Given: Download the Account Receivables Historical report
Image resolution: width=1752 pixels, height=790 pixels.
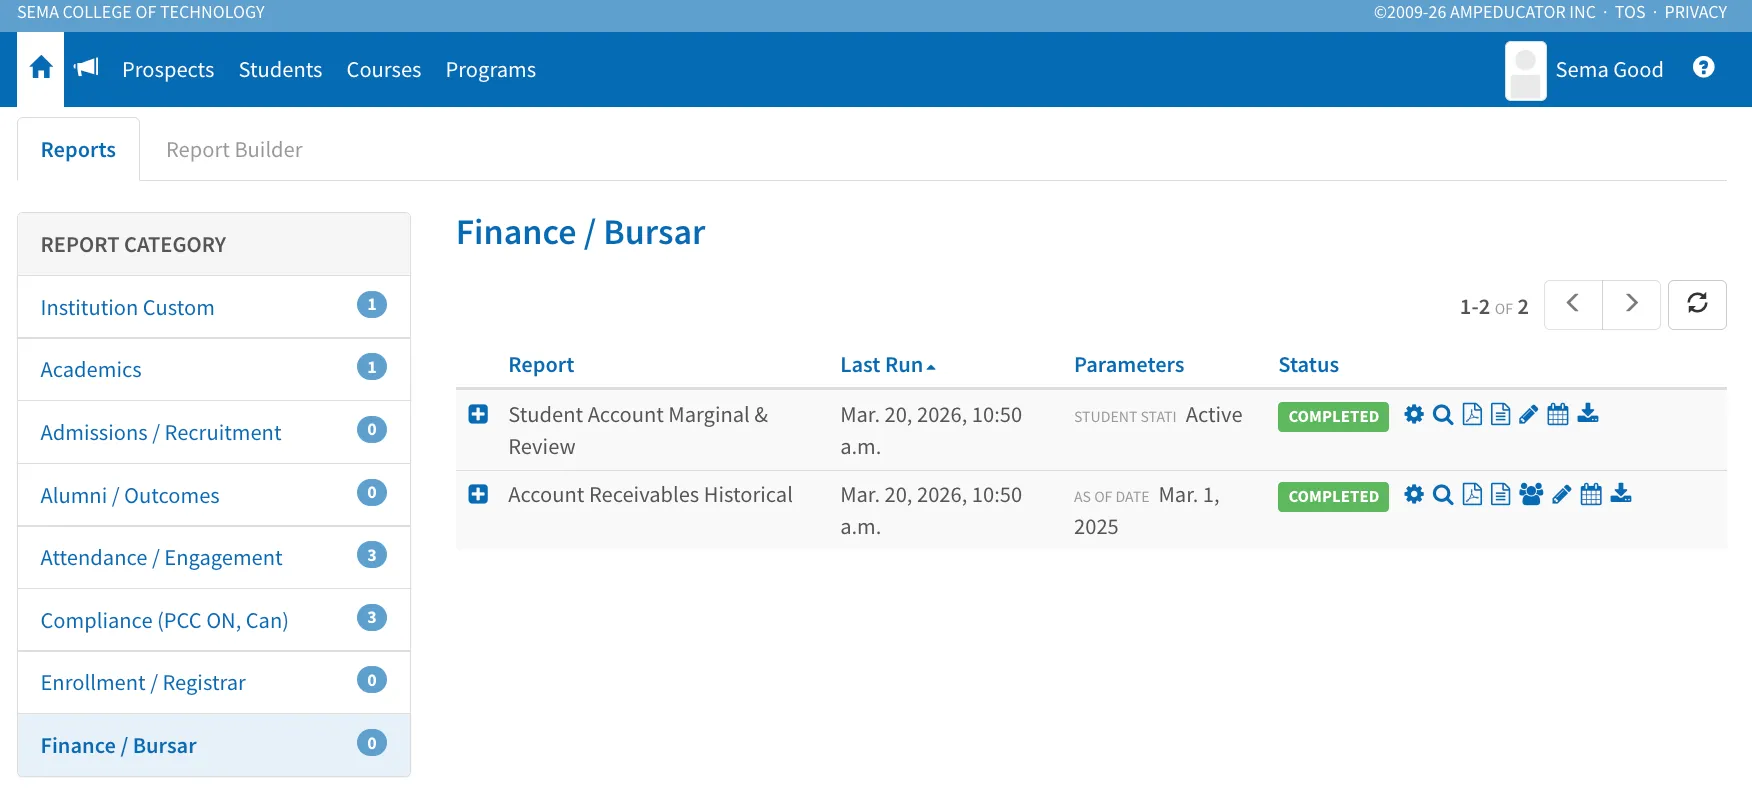Looking at the screenshot, I should click(x=1621, y=494).
